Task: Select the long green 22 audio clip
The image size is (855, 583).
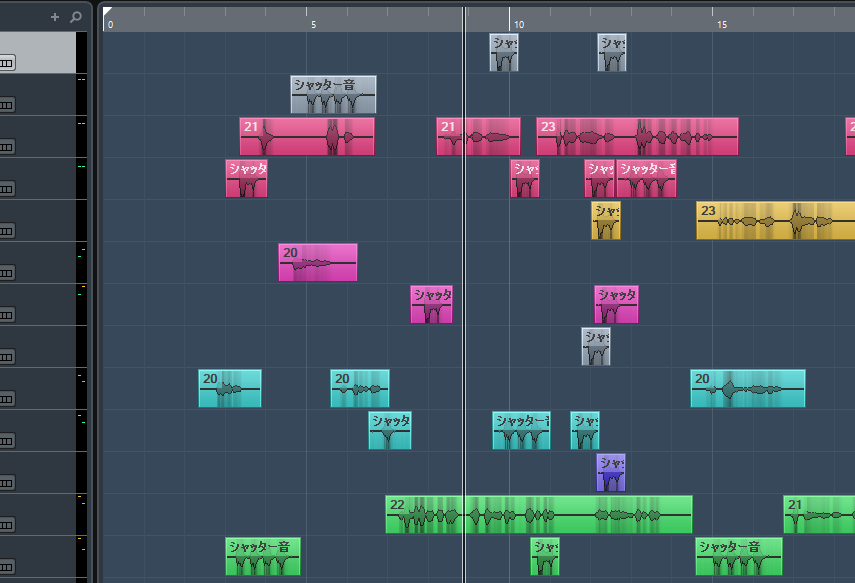Action: coord(539,514)
